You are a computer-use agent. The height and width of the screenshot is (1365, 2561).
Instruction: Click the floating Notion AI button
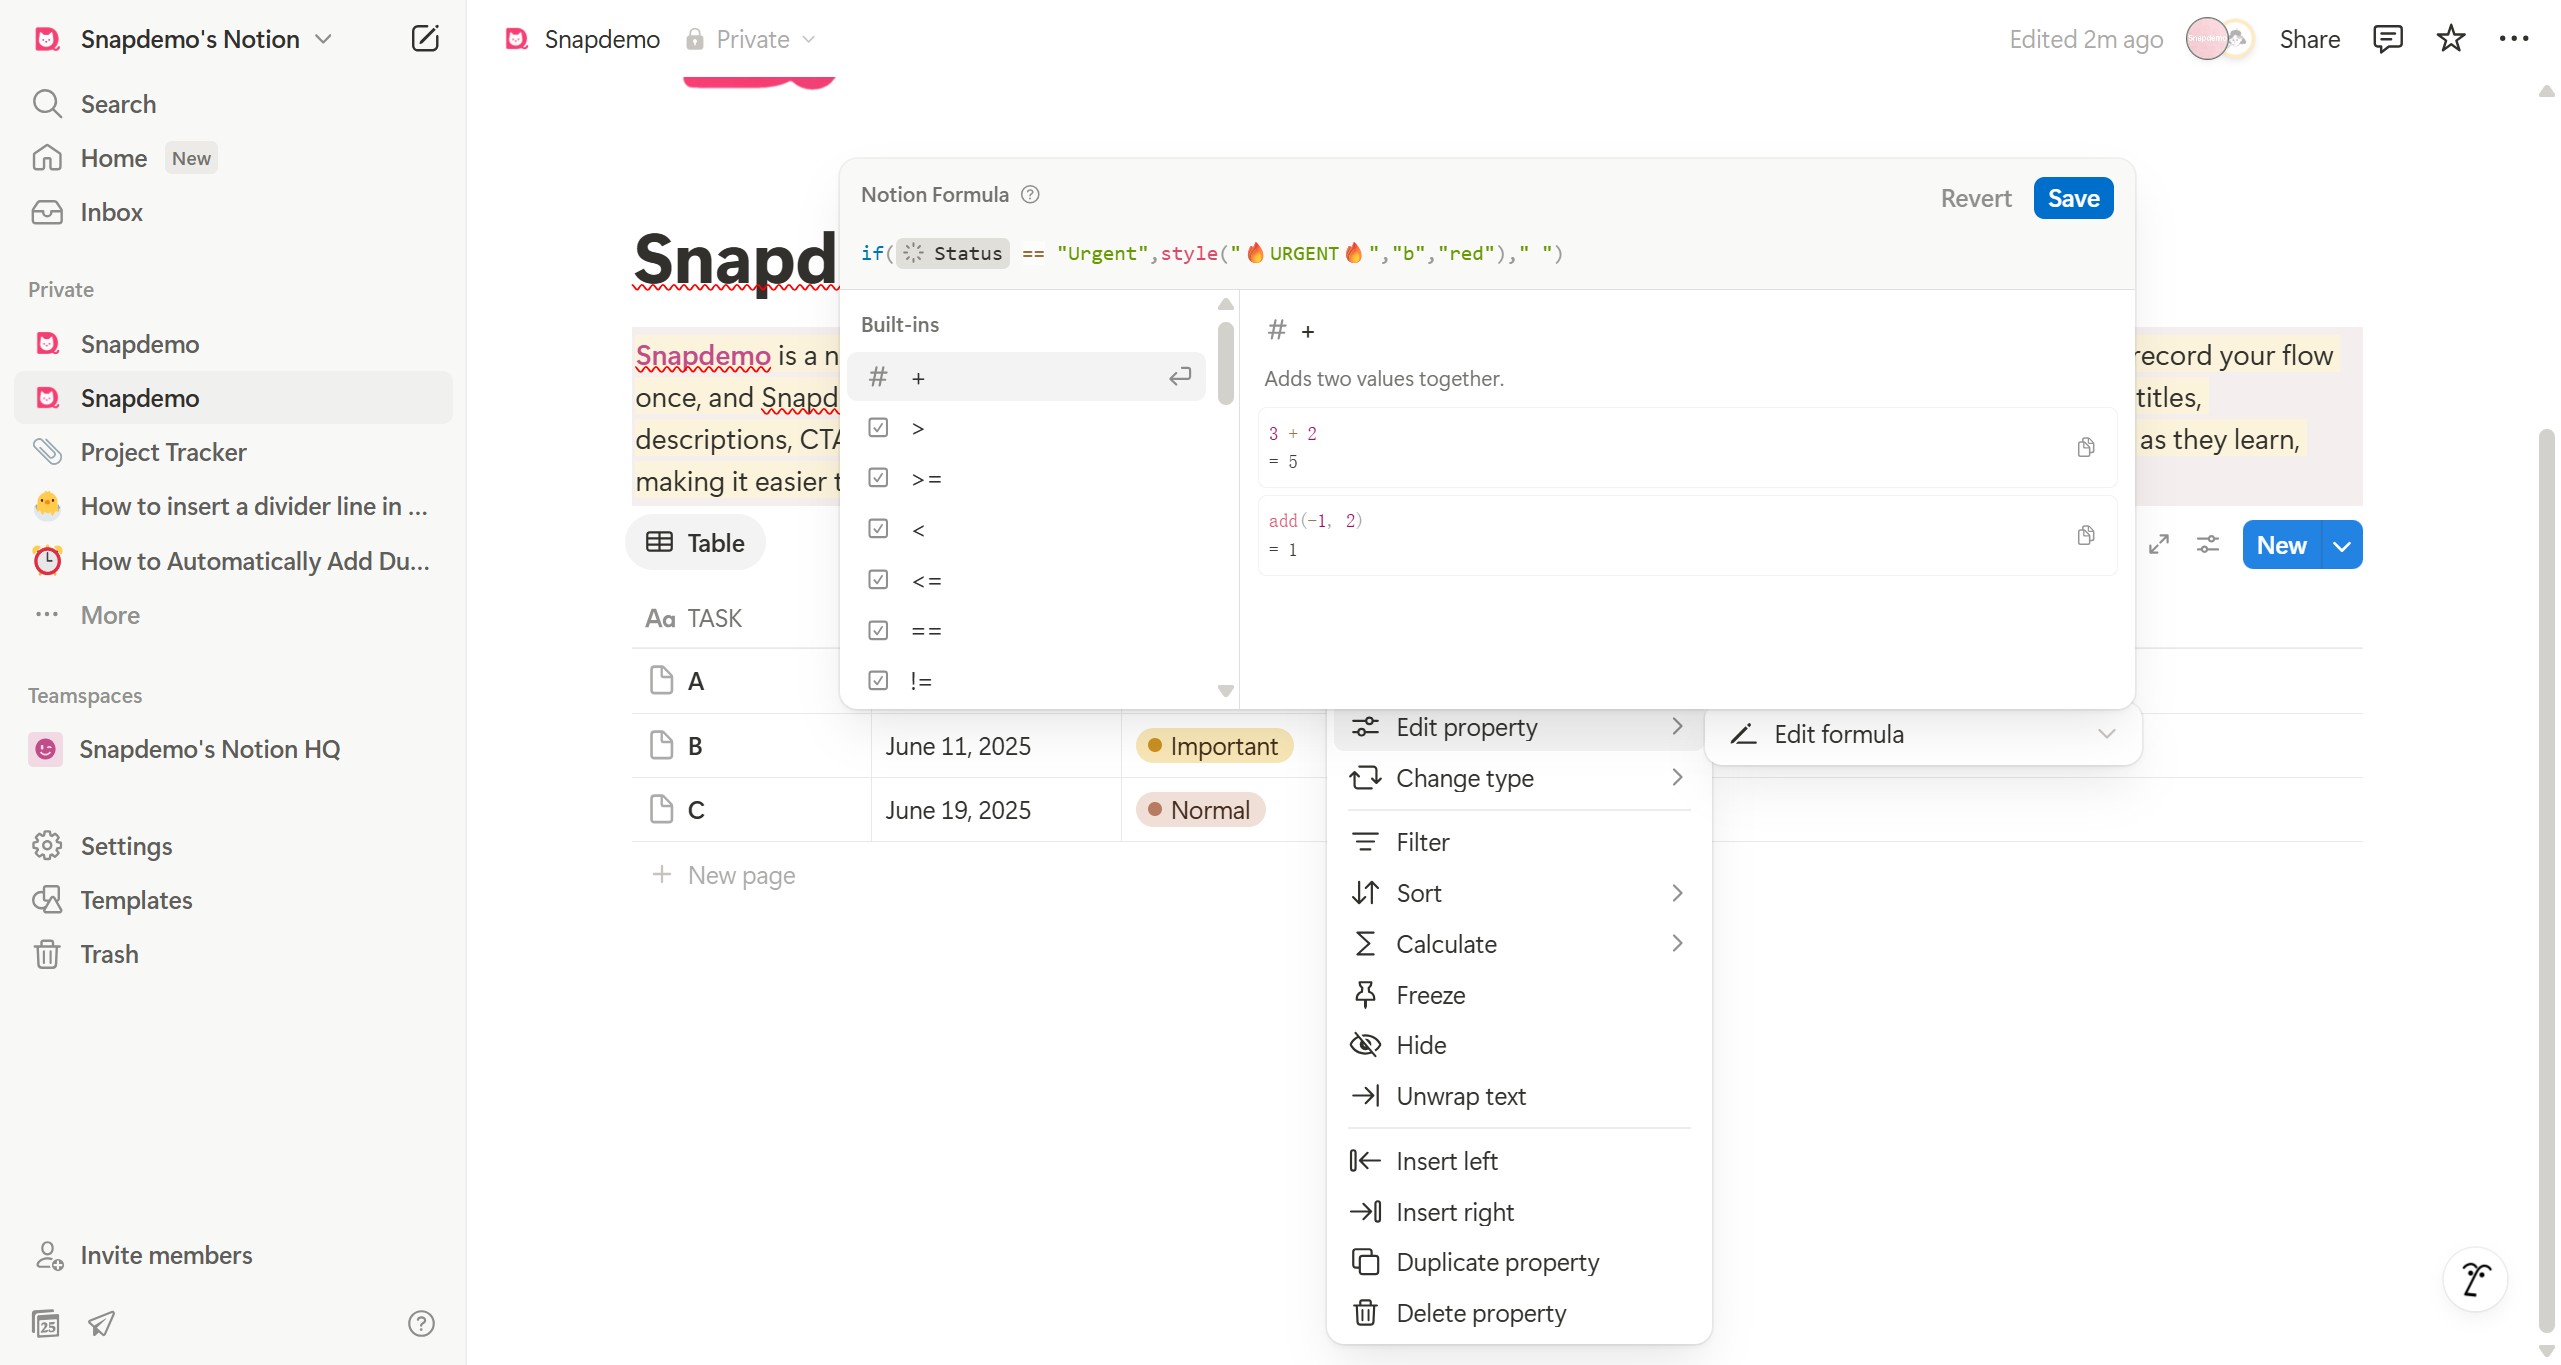[x=2474, y=1279]
